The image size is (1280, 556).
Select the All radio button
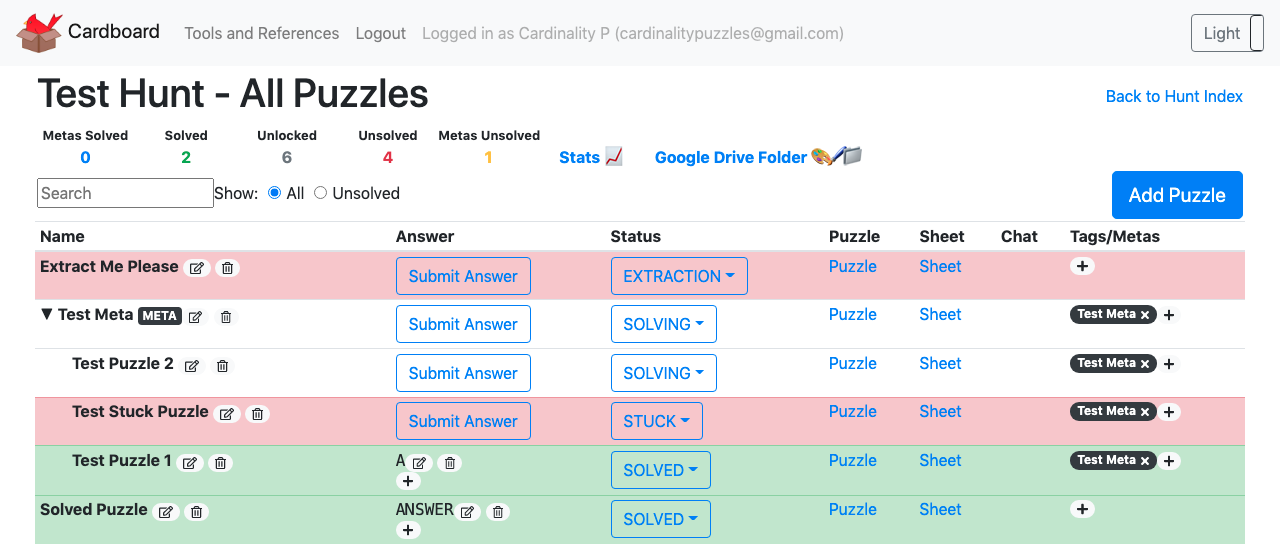[275, 193]
